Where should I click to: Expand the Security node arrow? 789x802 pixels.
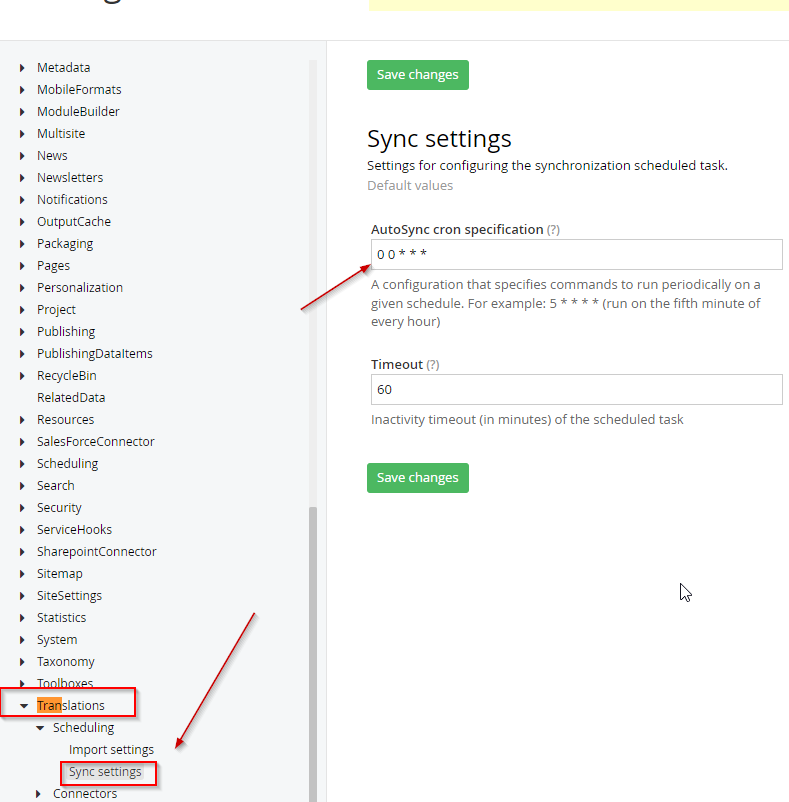pos(22,507)
